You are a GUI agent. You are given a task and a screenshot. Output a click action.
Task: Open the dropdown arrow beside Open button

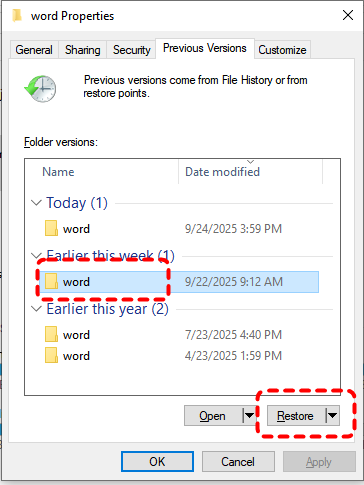point(249,415)
